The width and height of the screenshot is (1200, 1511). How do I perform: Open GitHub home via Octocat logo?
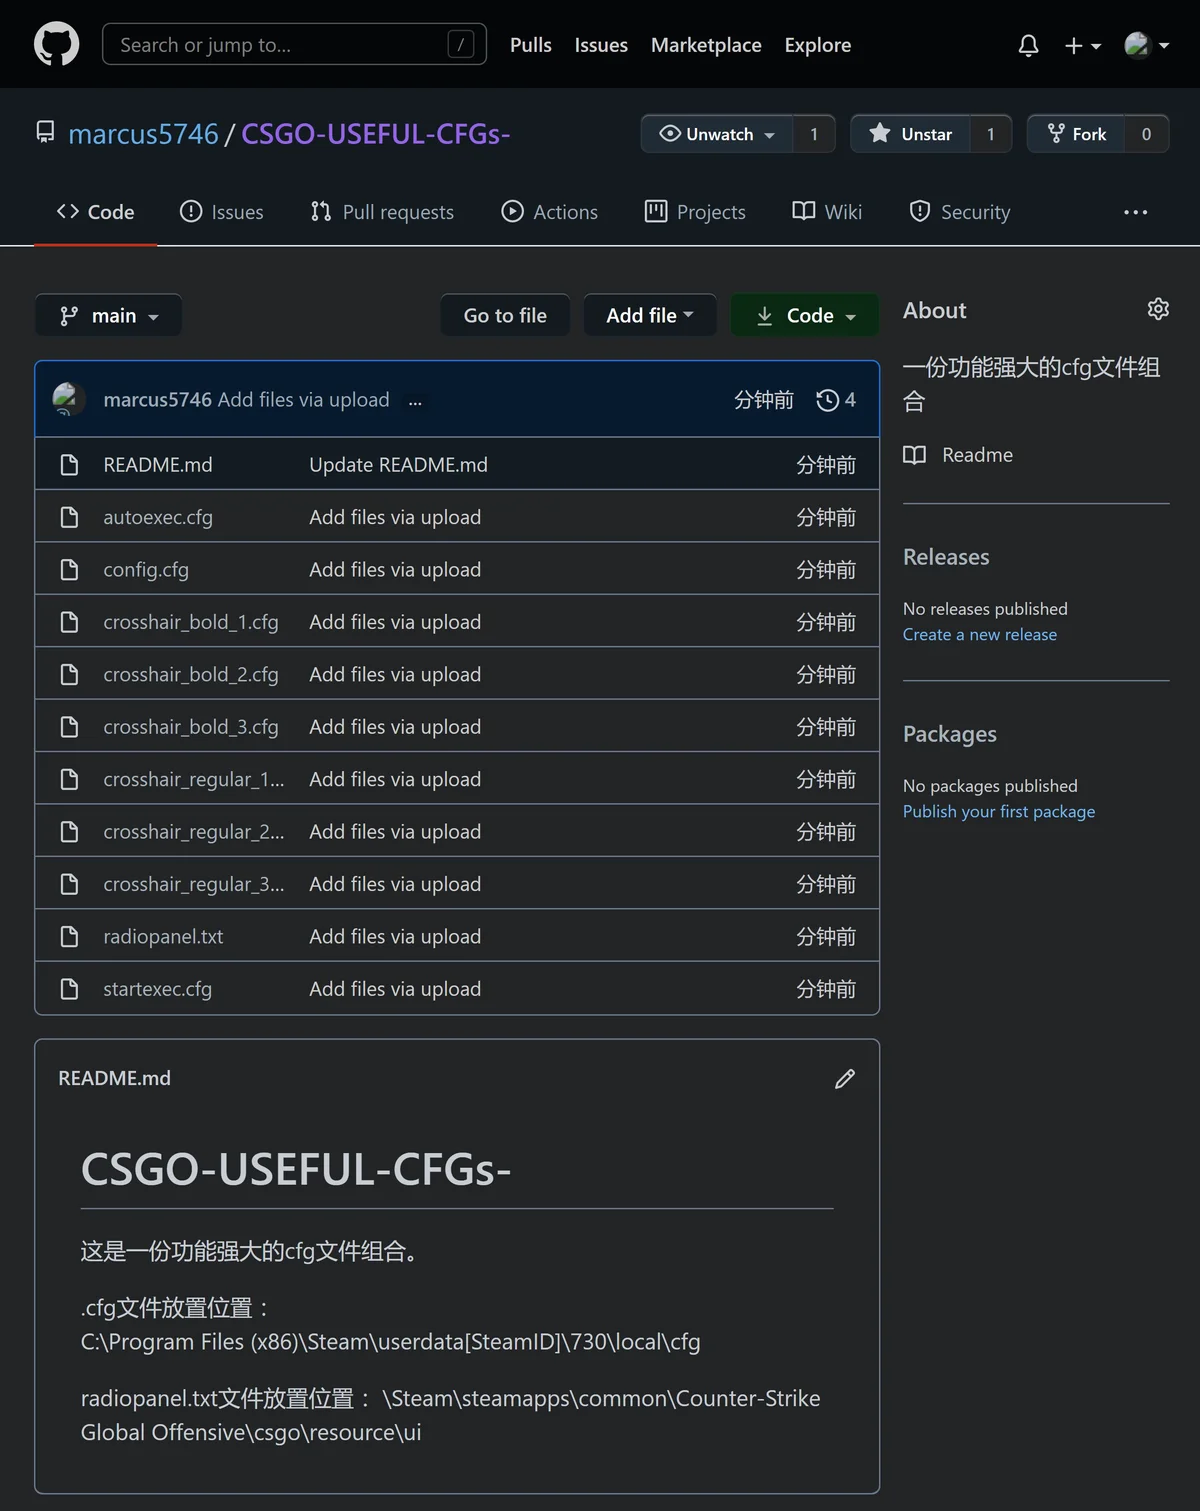[56, 45]
